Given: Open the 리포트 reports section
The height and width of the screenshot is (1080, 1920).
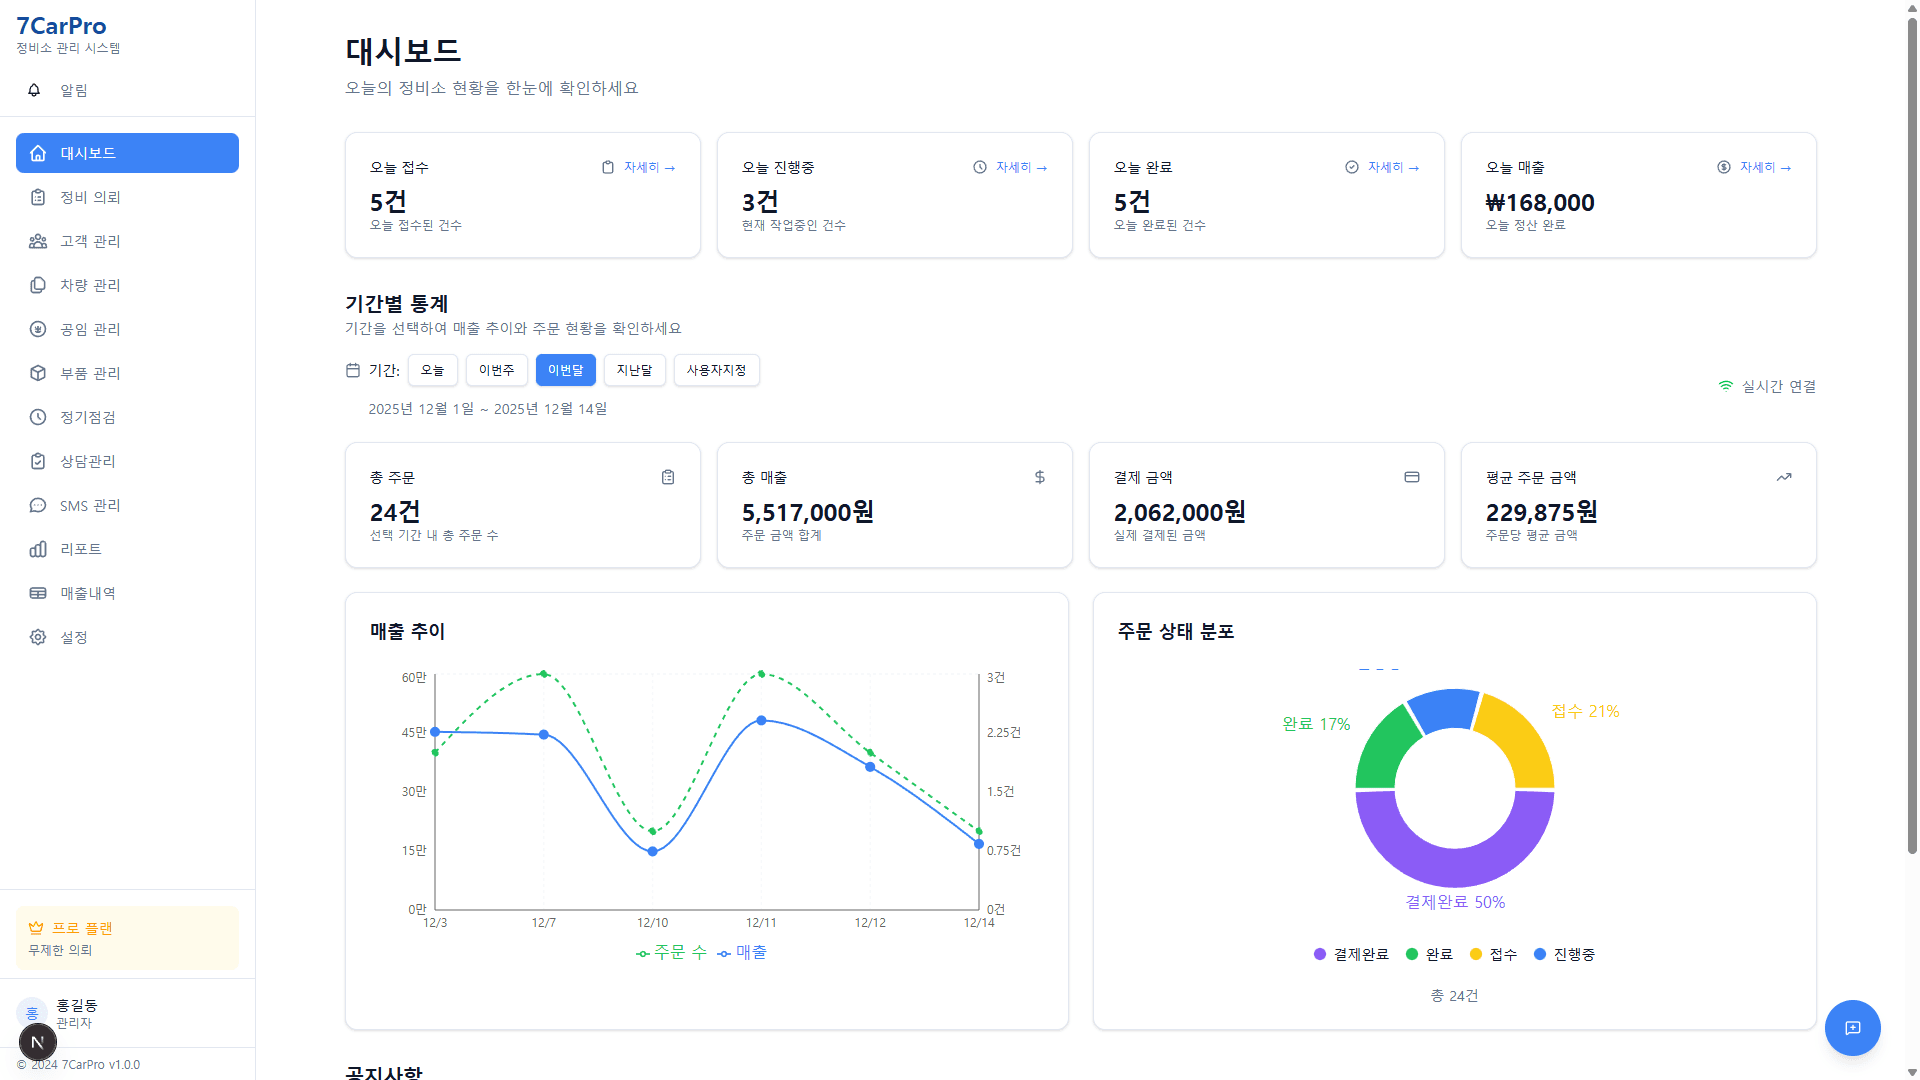Looking at the screenshot, I should tap(78, 549).
